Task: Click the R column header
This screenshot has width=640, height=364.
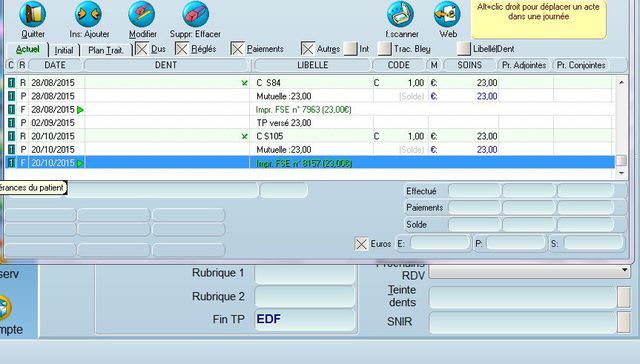Action: [x=22, y=65]
